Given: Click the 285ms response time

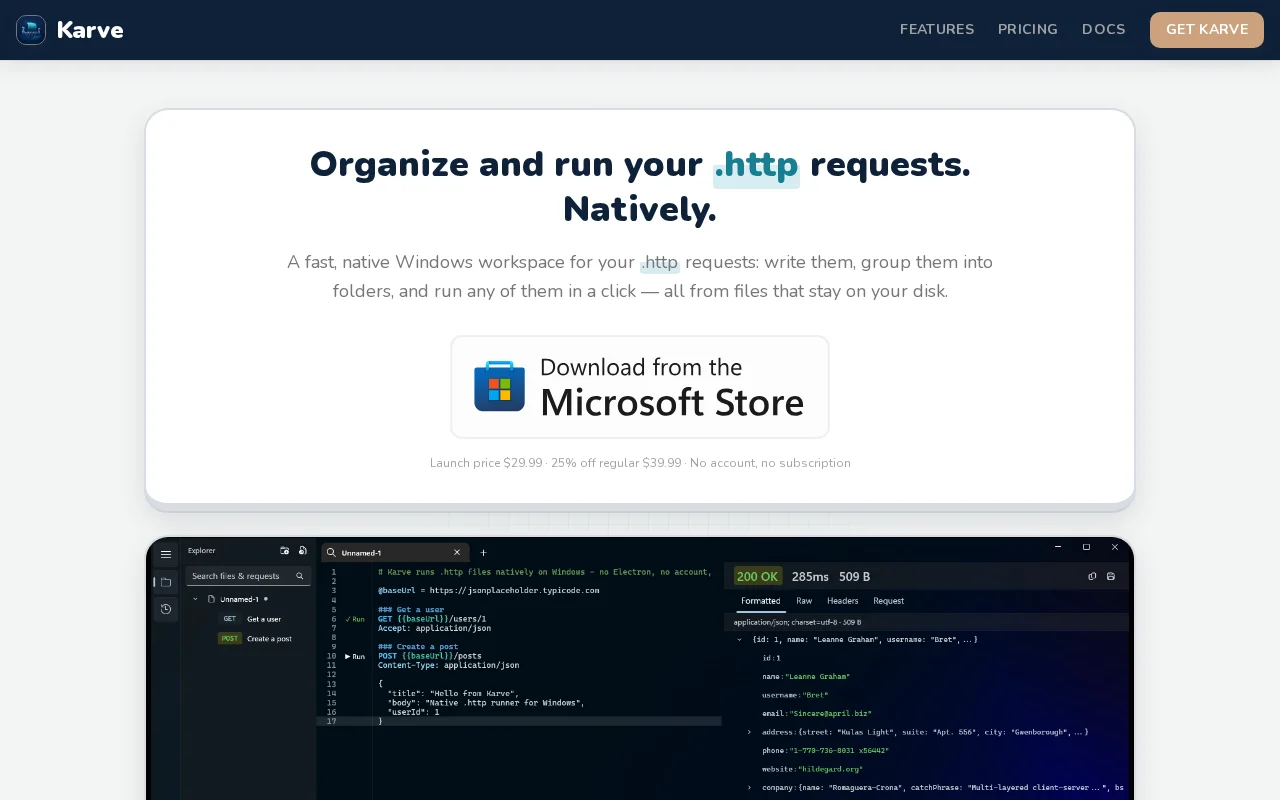Looking at the screenshot, I should pyautogui.click(x=810, y=577).
